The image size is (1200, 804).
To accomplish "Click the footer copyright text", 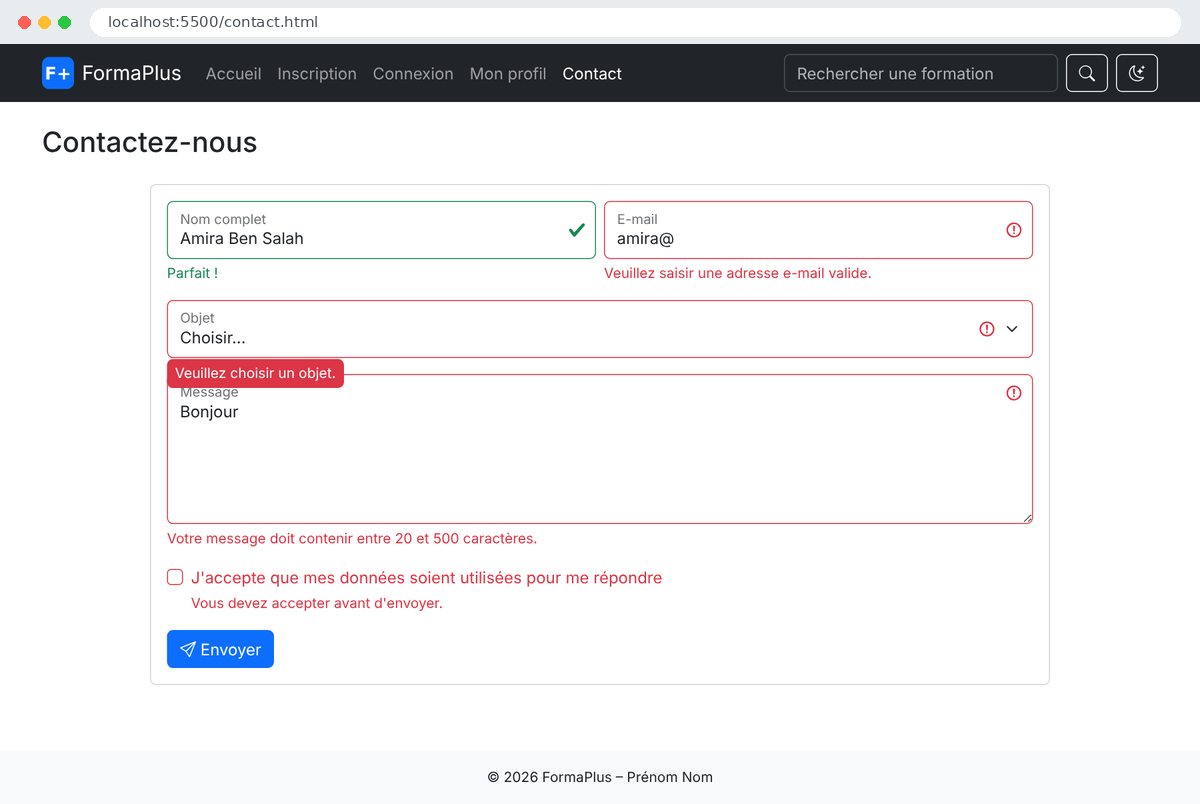I will 600,777.
